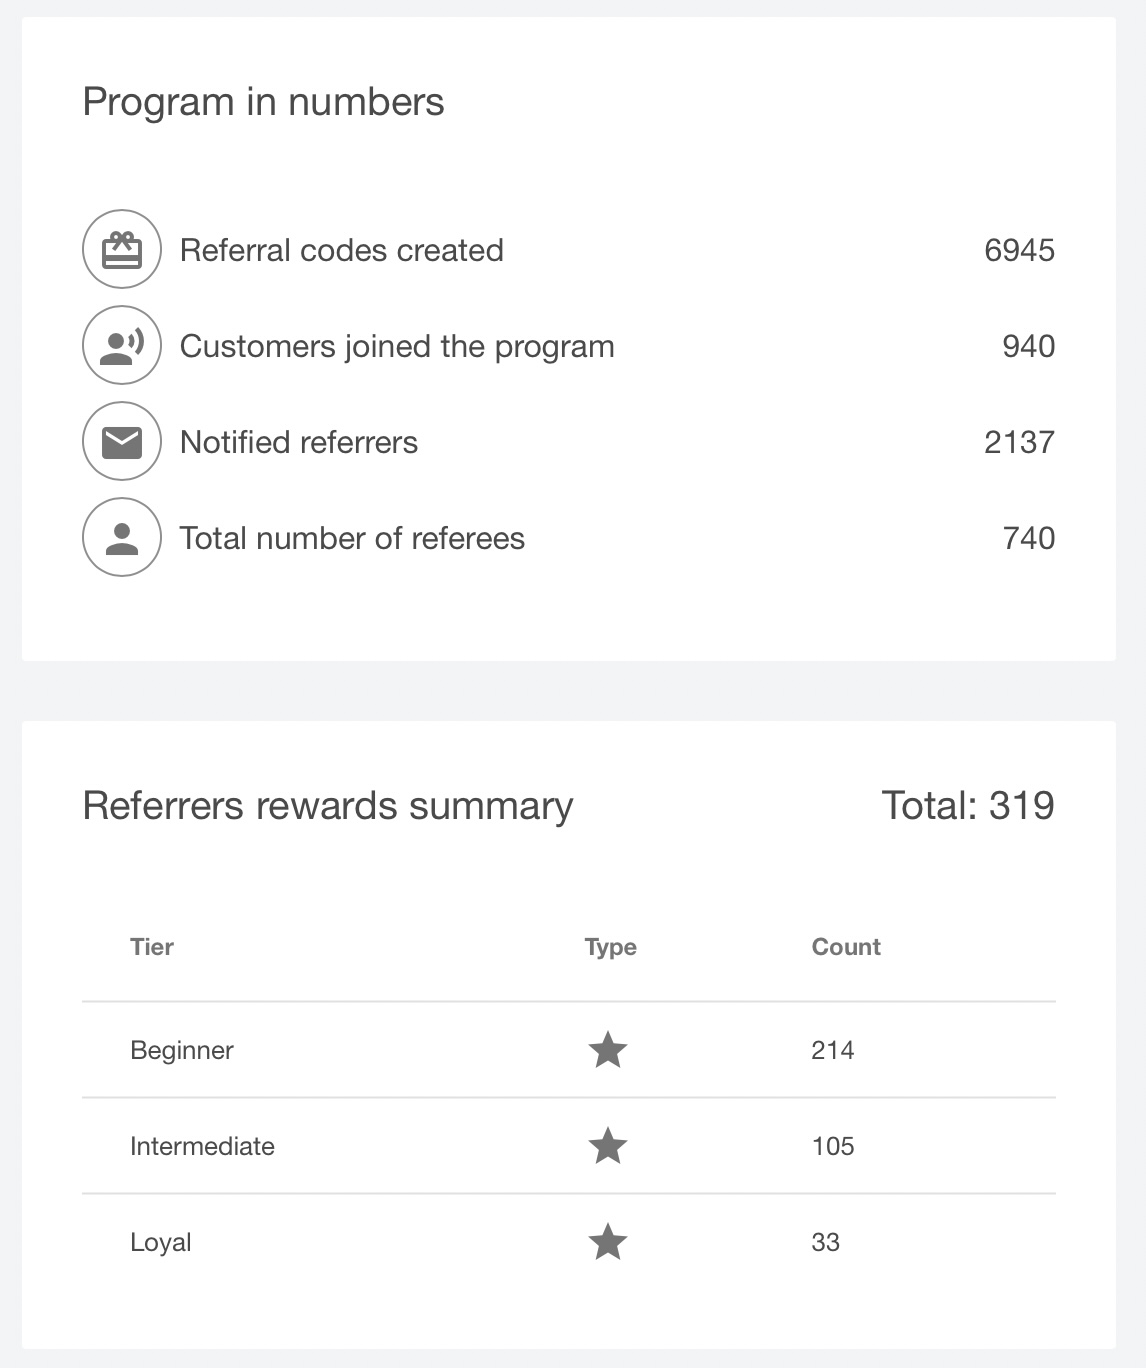Viewport: 1146px width, 1368px height.
Task: Sort by the Tier column header
Action: pos(151,947)
